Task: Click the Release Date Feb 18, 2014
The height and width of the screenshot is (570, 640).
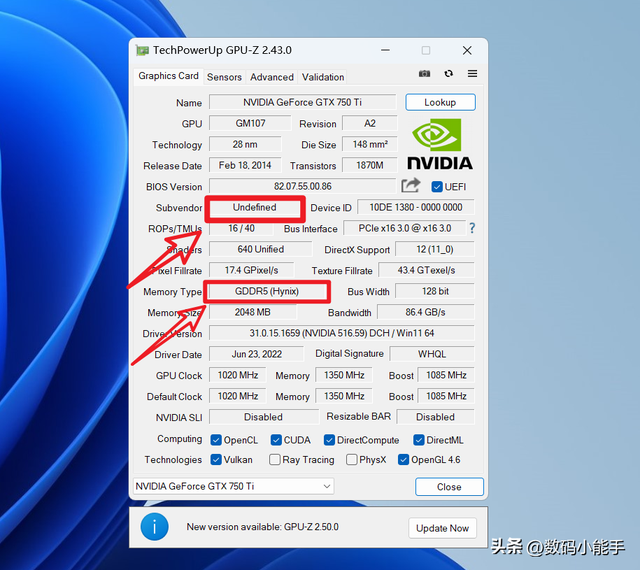Action: coord(245,165)
